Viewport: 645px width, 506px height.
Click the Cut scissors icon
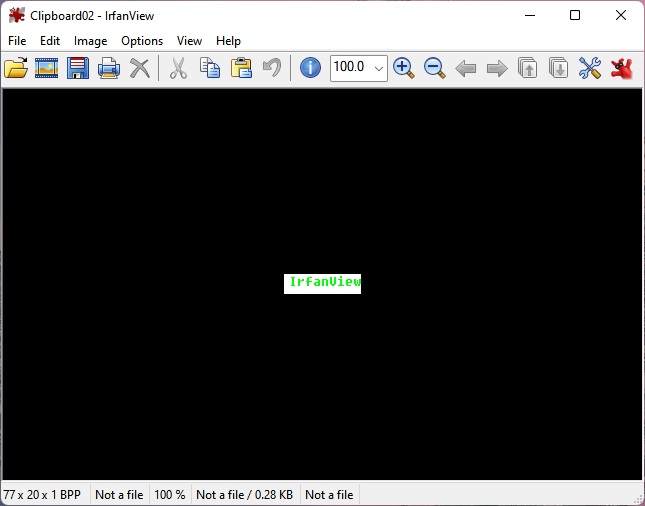(179, 68)
